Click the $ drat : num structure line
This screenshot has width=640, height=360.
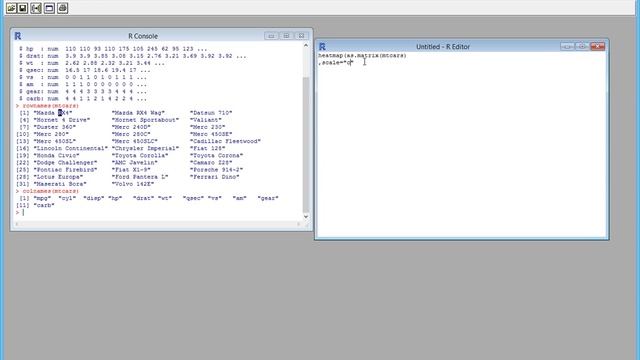(x=133, y=56)
